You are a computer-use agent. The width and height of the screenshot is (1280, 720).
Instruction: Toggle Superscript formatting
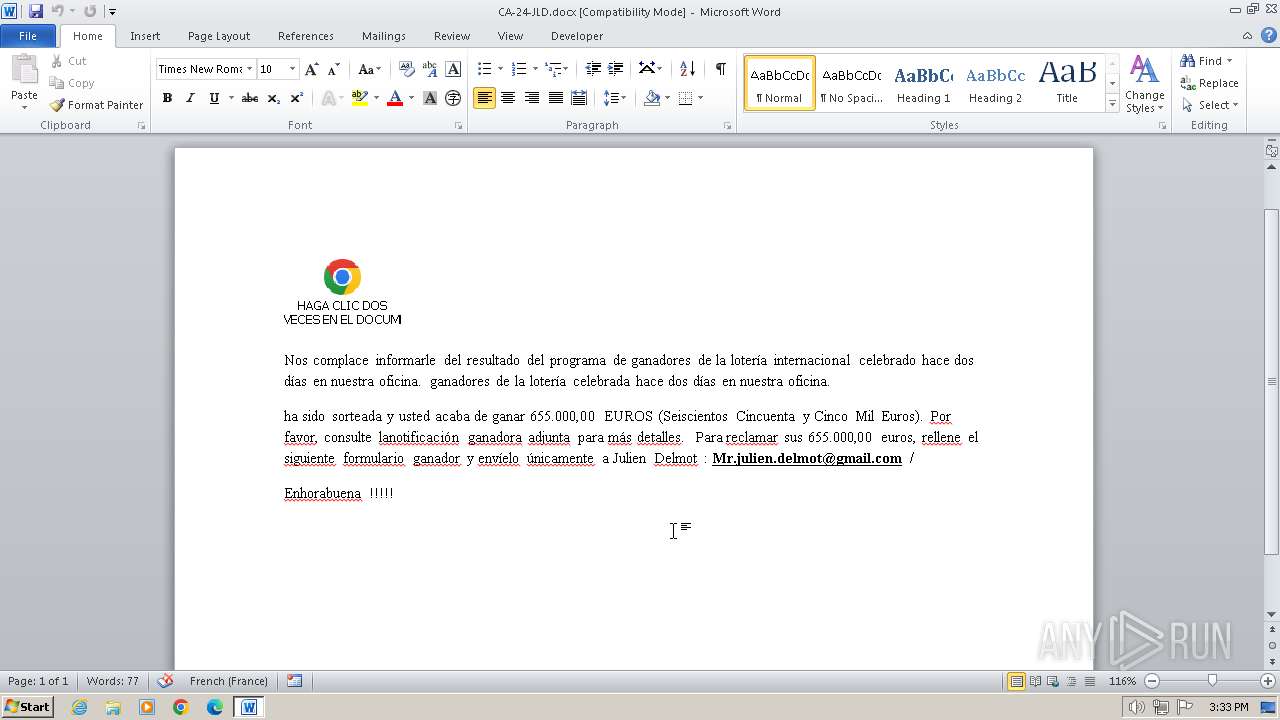pos(296,98)
